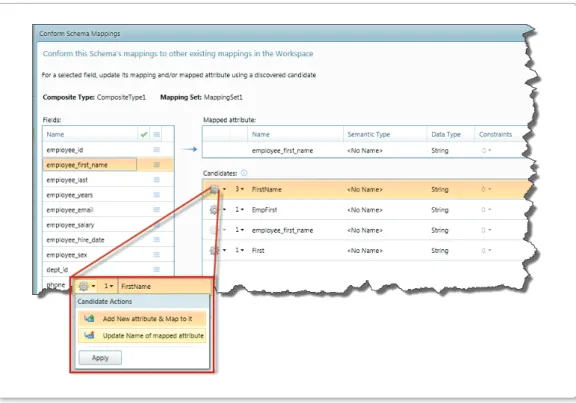Click the list icon beside employee_sex
The image size is (576, 403).
pyautogui.click(x=156, y=255)
